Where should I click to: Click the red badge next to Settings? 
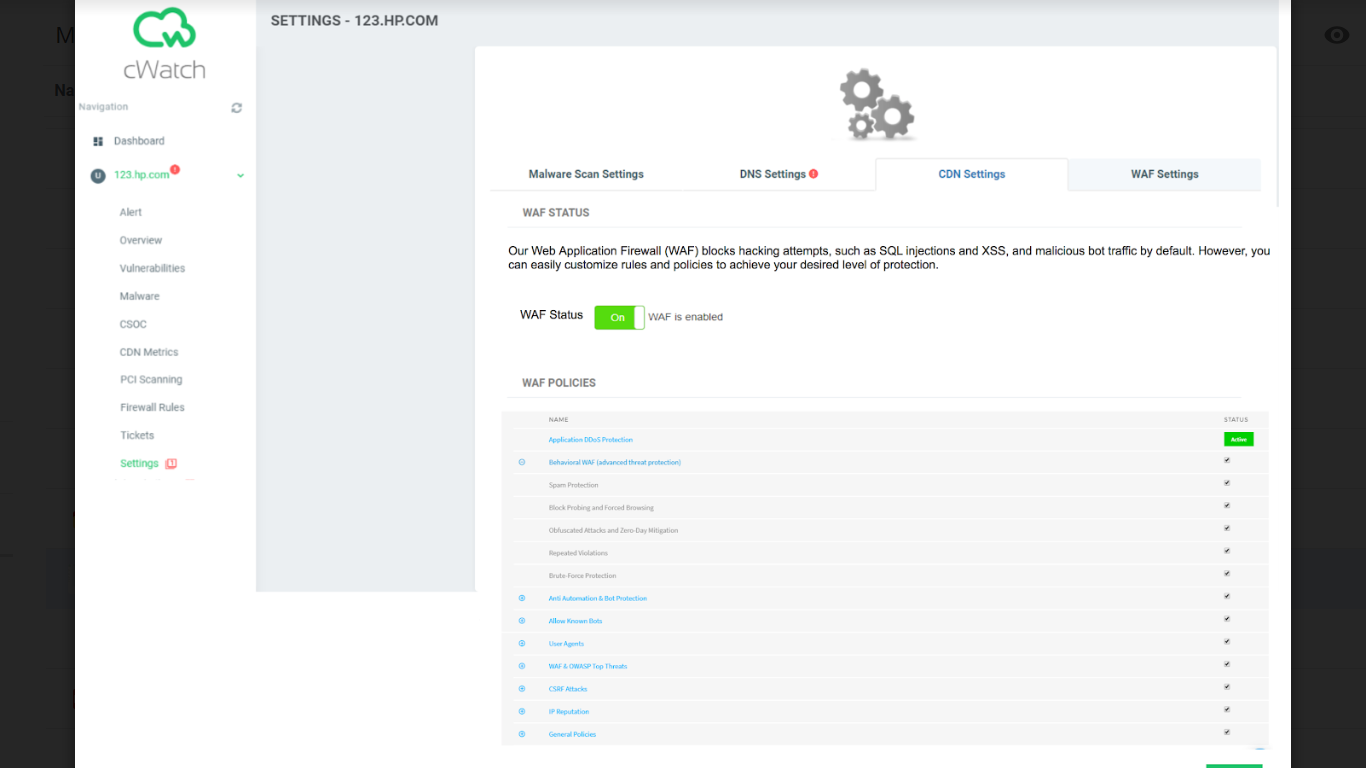pos(171,463)
